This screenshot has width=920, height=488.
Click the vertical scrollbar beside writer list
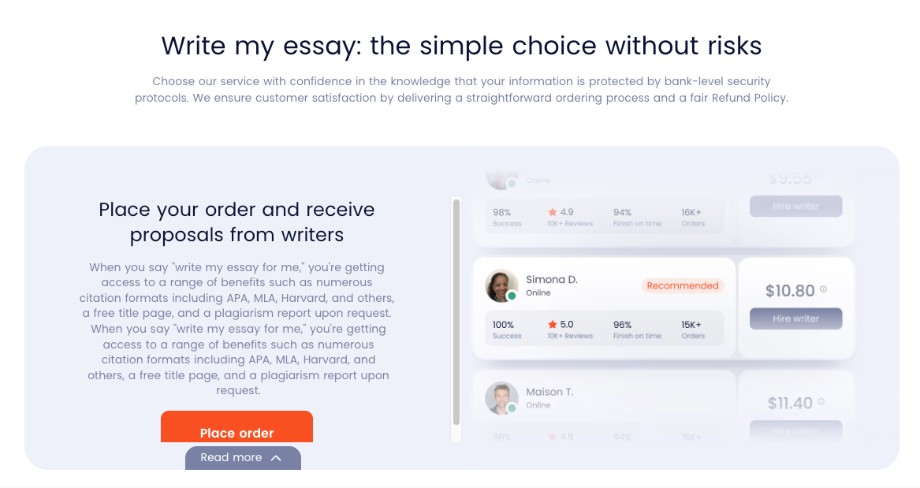pyautogui.click(x=456, y=311)
